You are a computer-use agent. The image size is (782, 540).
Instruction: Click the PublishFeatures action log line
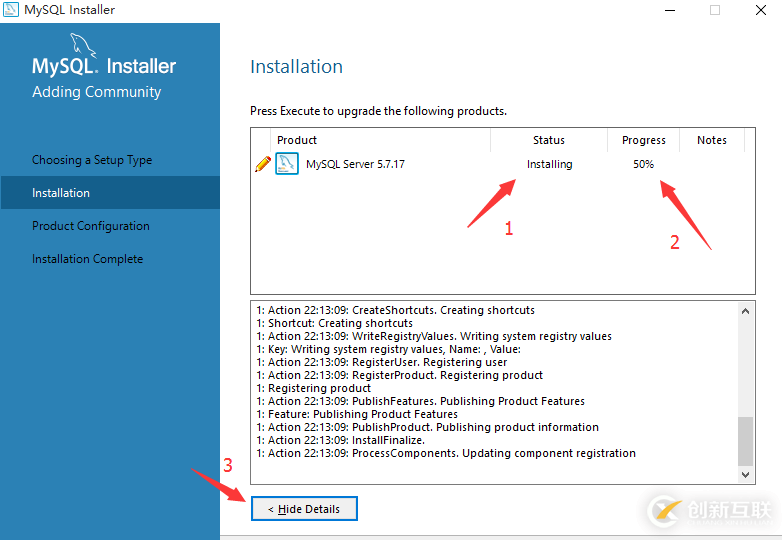(x=420, y=401)
